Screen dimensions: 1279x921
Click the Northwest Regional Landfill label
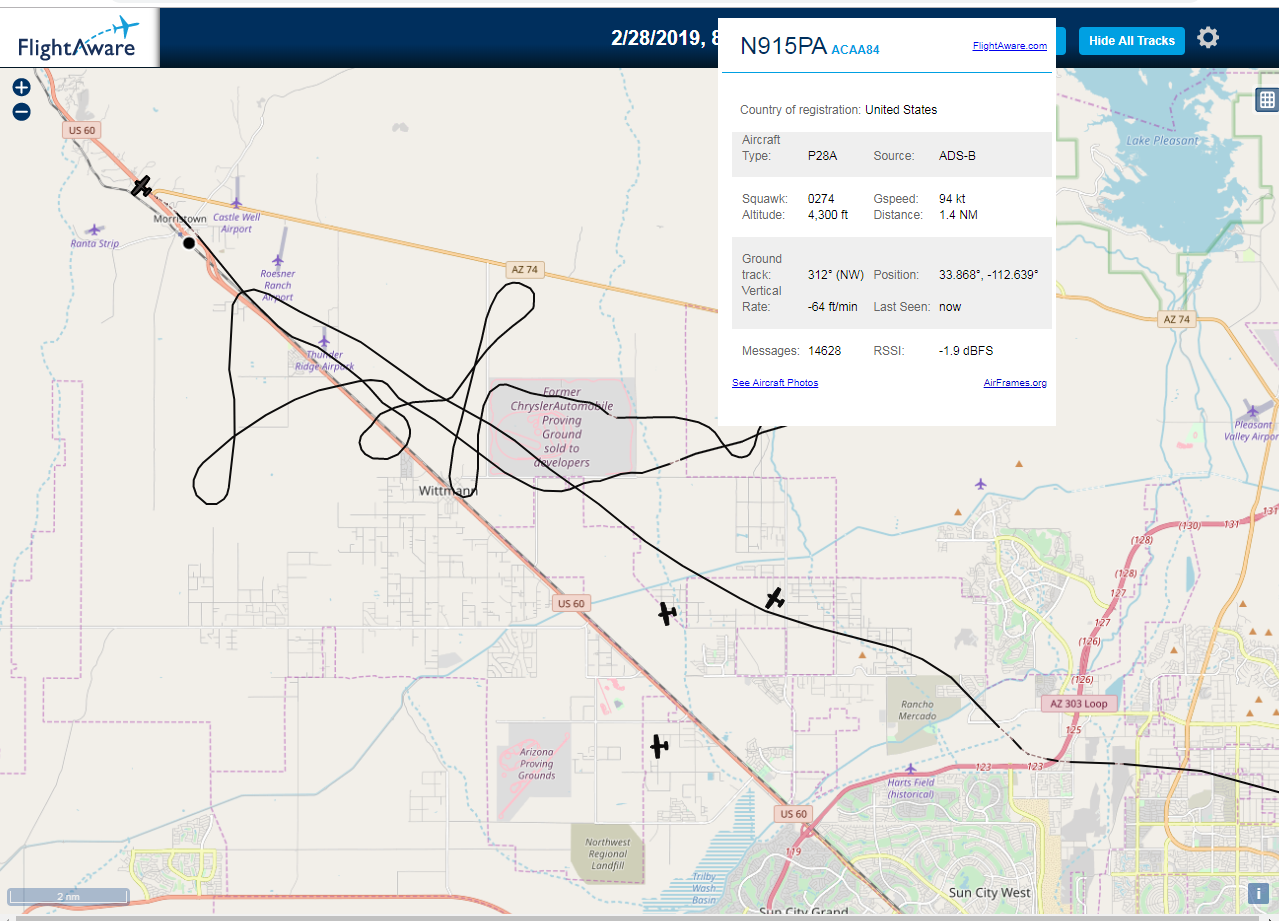[x=608, y=854]
